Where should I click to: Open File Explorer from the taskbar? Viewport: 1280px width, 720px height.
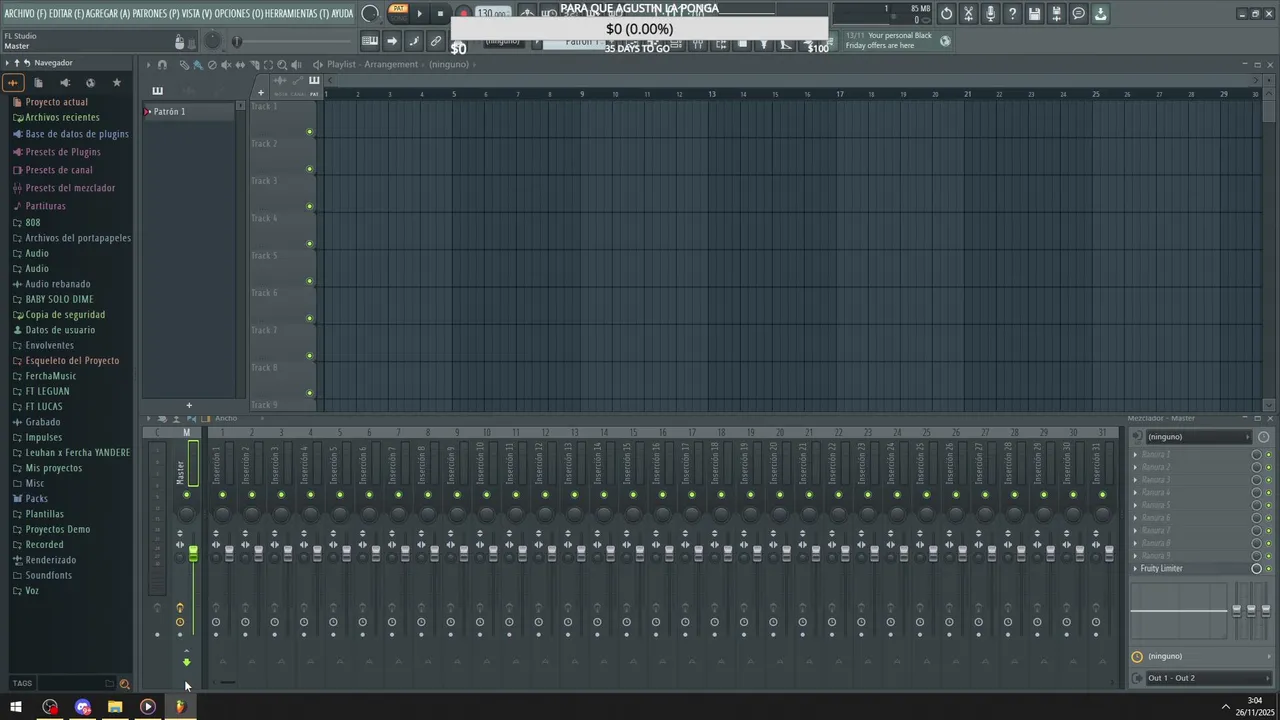[x=115, y=707]
